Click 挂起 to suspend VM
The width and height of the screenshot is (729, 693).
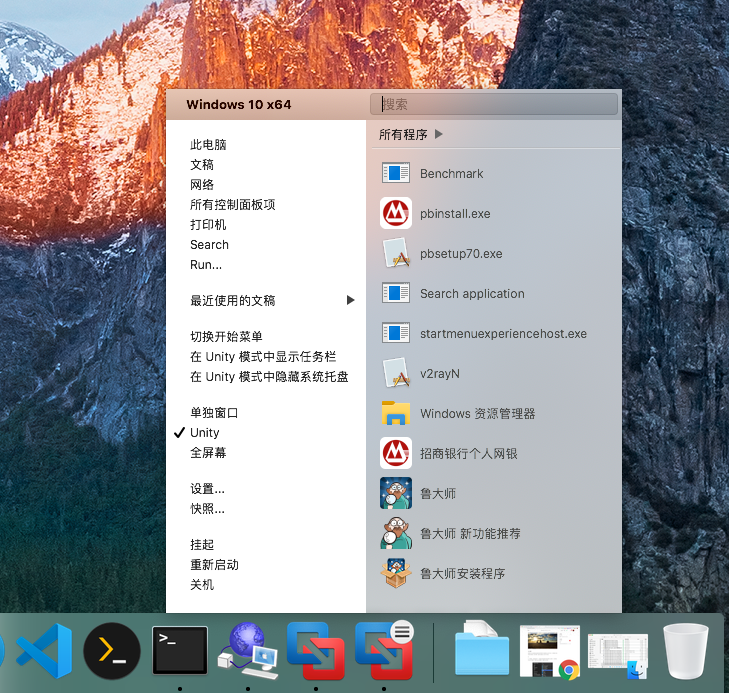point(202,544)
